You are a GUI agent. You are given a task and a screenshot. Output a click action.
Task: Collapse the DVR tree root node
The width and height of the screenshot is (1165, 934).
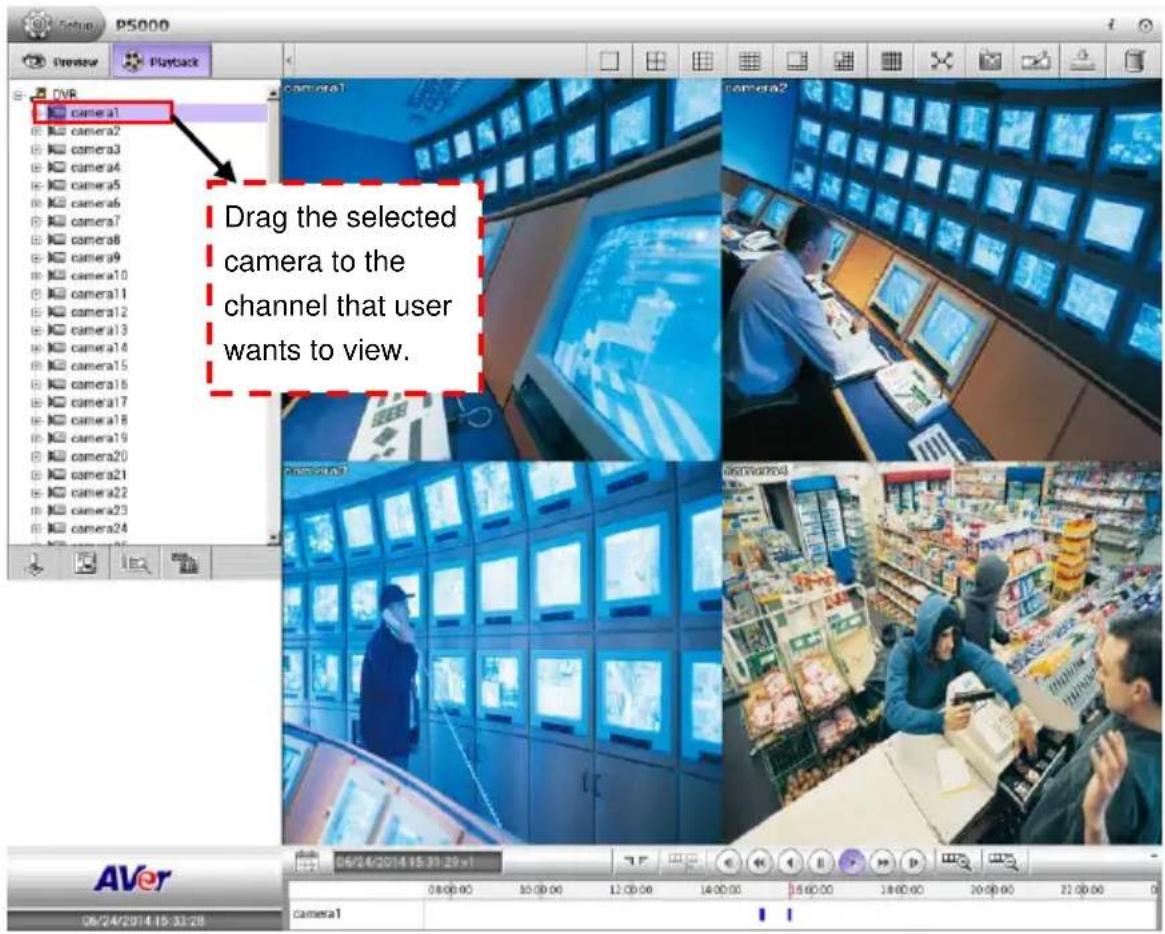coord(19,95)
